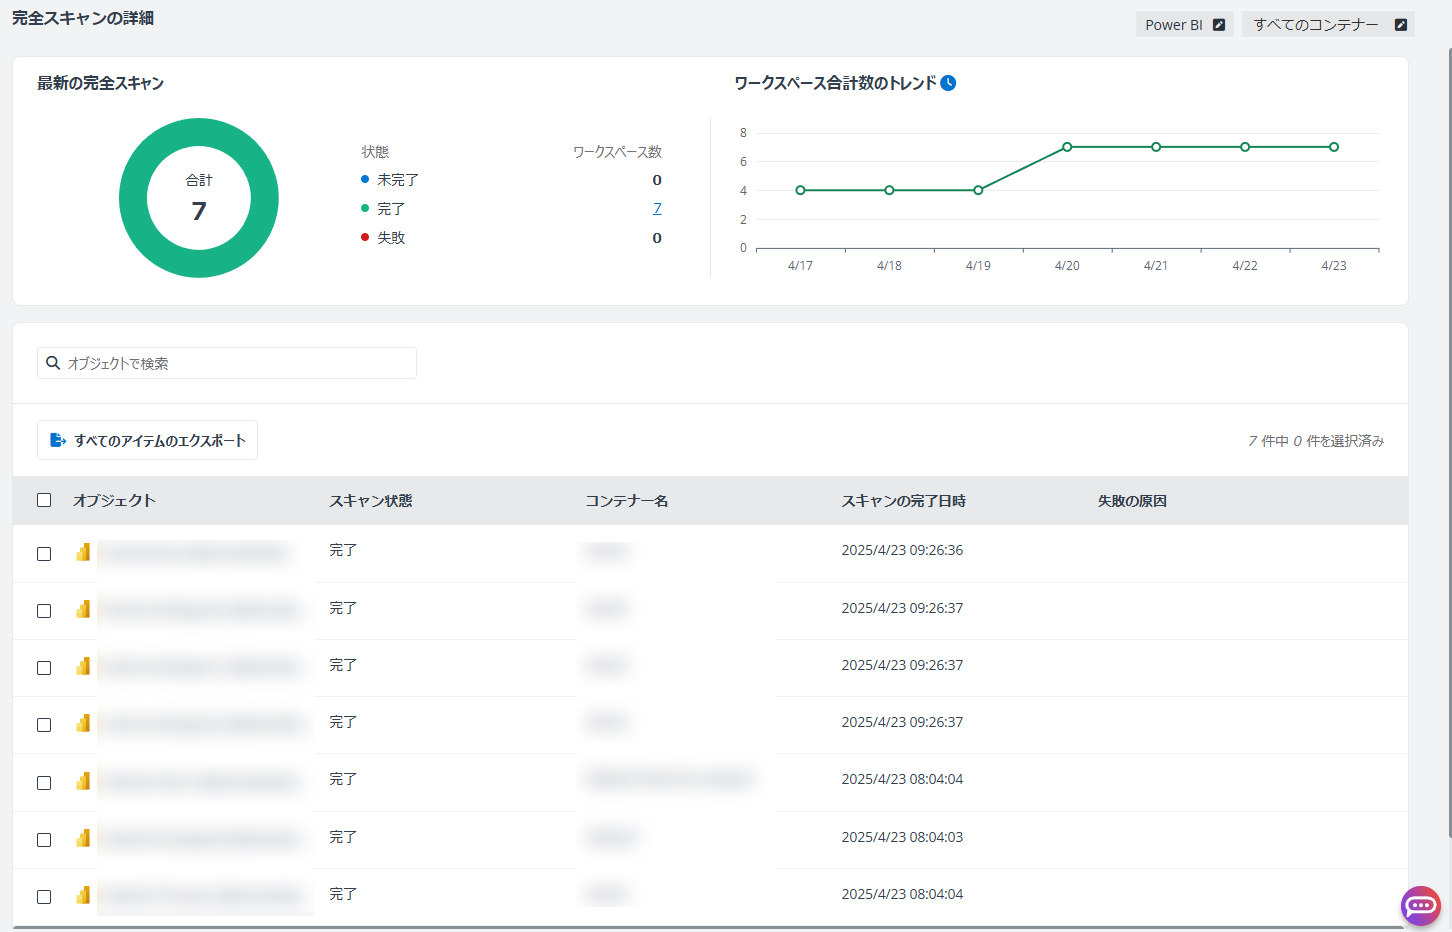Open the 完了 workspace count link 7
The image size is (1452, 932).
(657, 208)
